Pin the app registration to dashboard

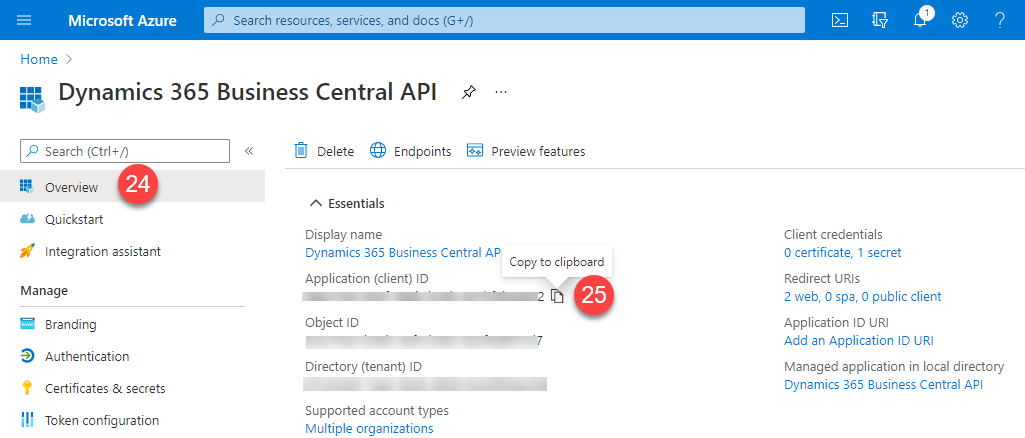coord(468,92)
